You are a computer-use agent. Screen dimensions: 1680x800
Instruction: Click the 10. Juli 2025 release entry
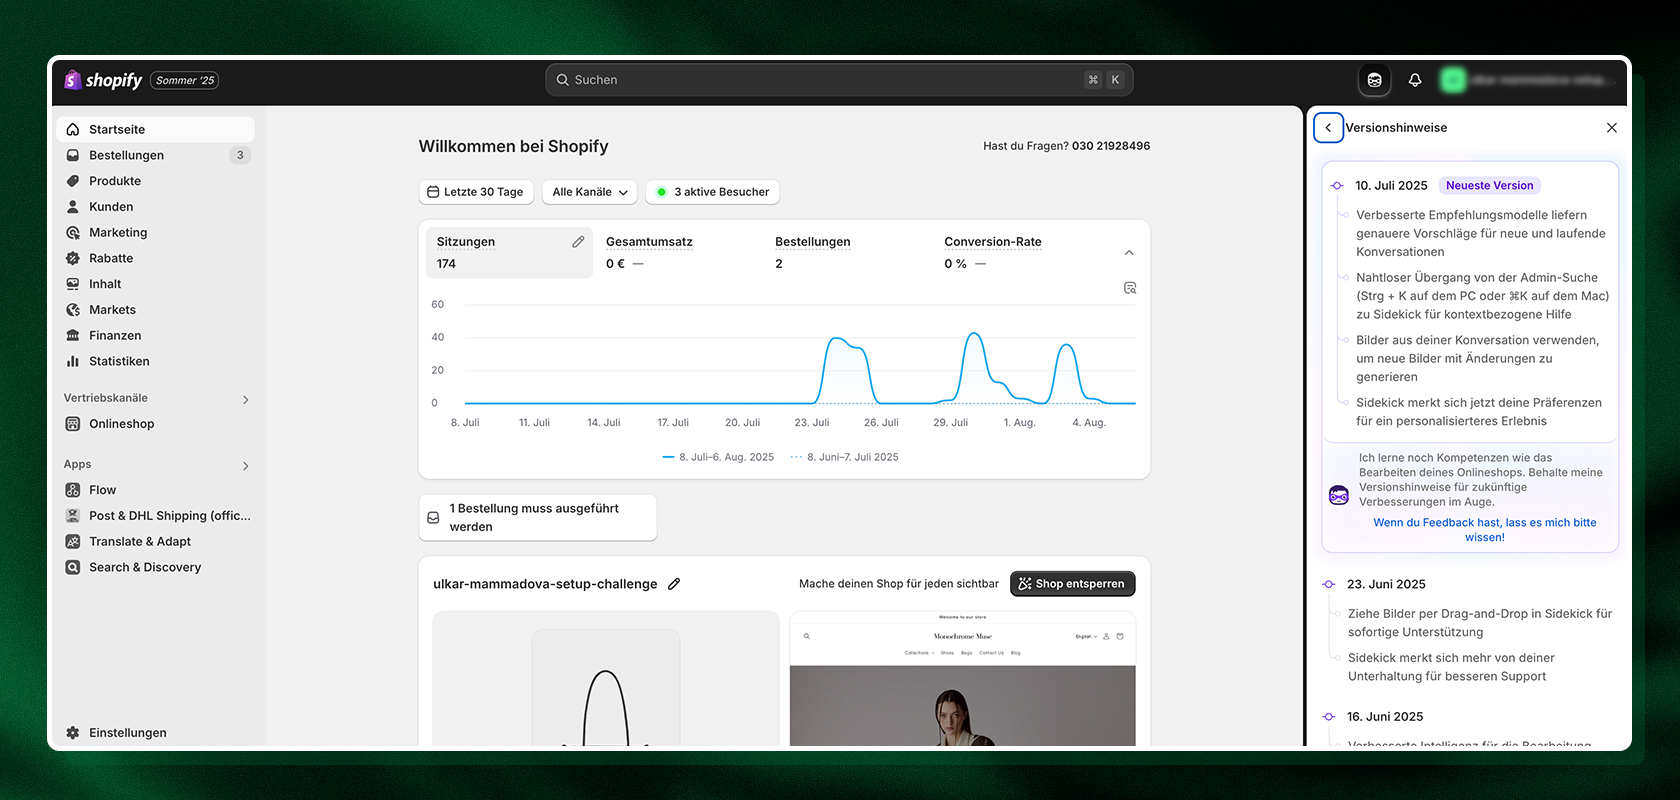coord(1391,186)
